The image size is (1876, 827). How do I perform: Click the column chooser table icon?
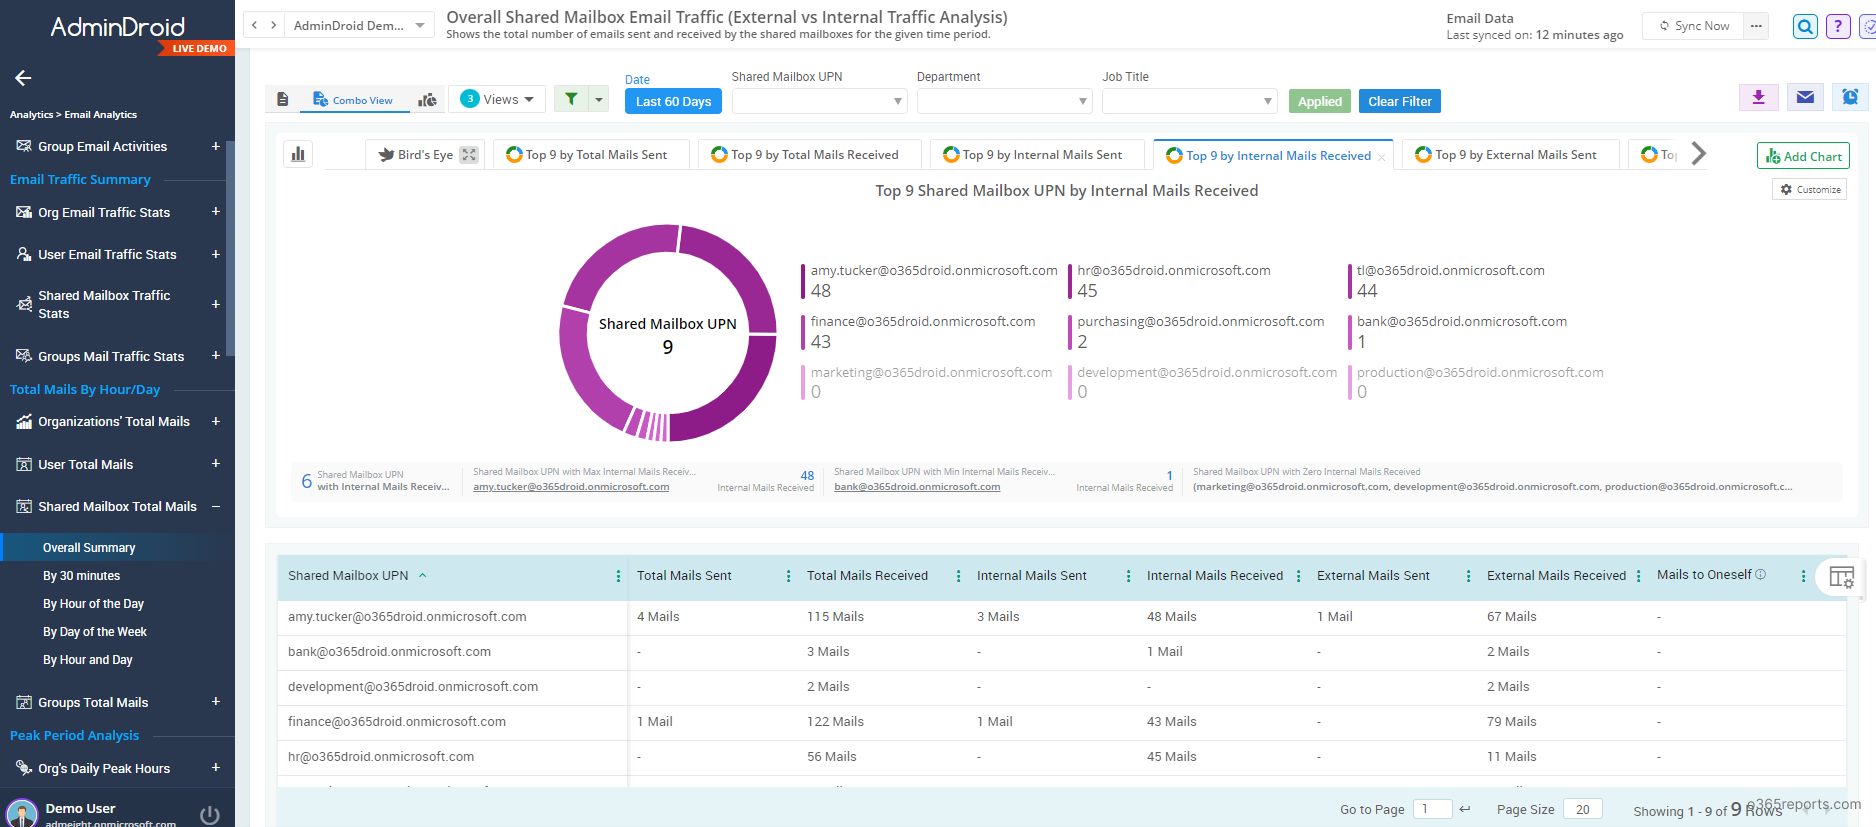(x=1841, y=577)
